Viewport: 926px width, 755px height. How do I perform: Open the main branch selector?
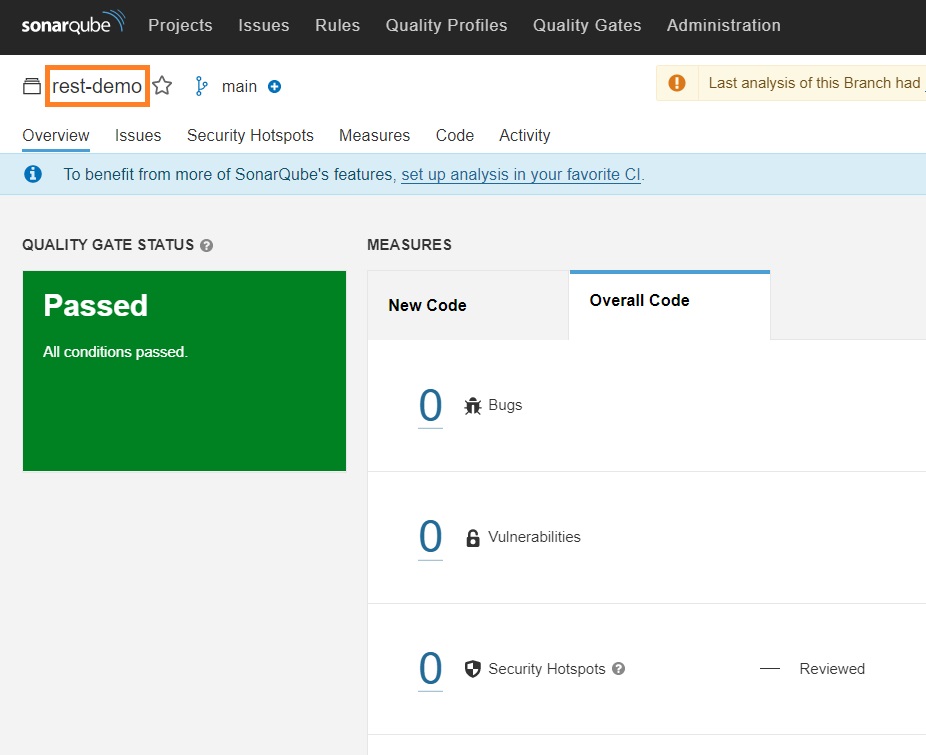[x=239, y=86]
